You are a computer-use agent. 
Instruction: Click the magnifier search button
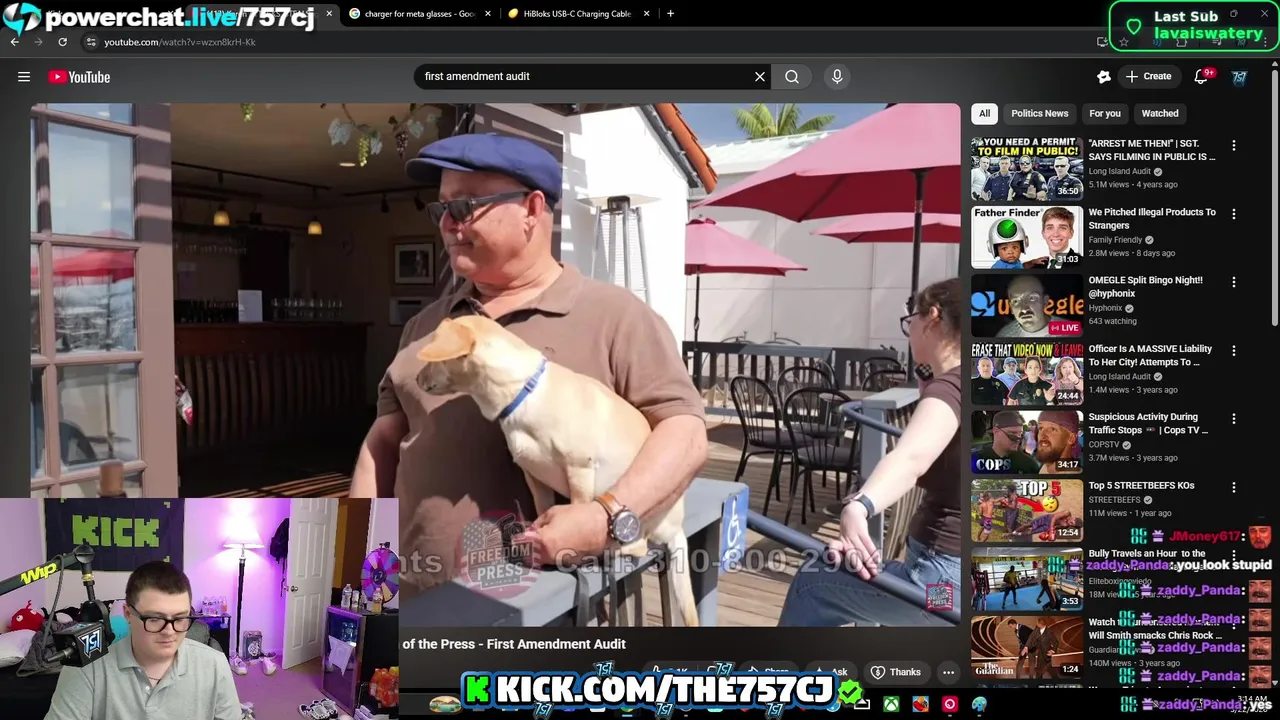click(x=792, y=76)
